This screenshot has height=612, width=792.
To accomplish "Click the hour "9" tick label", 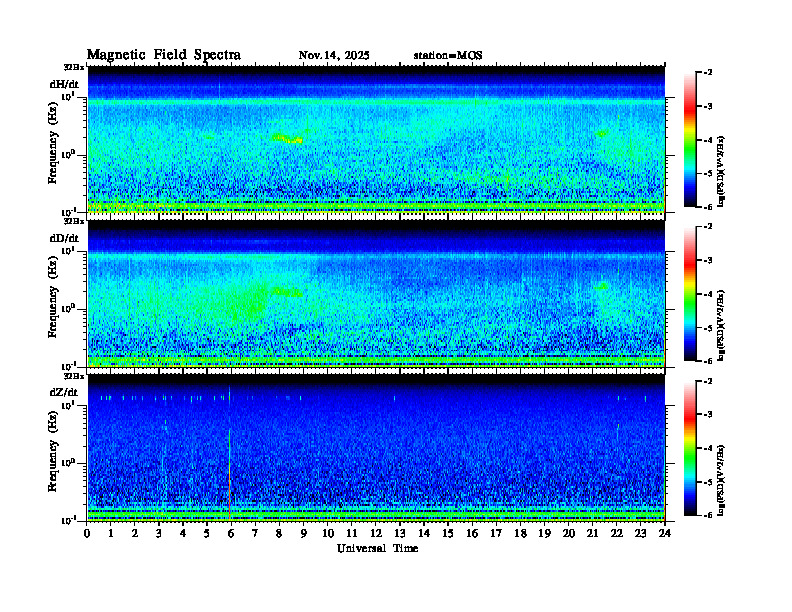I will (304, 533).
